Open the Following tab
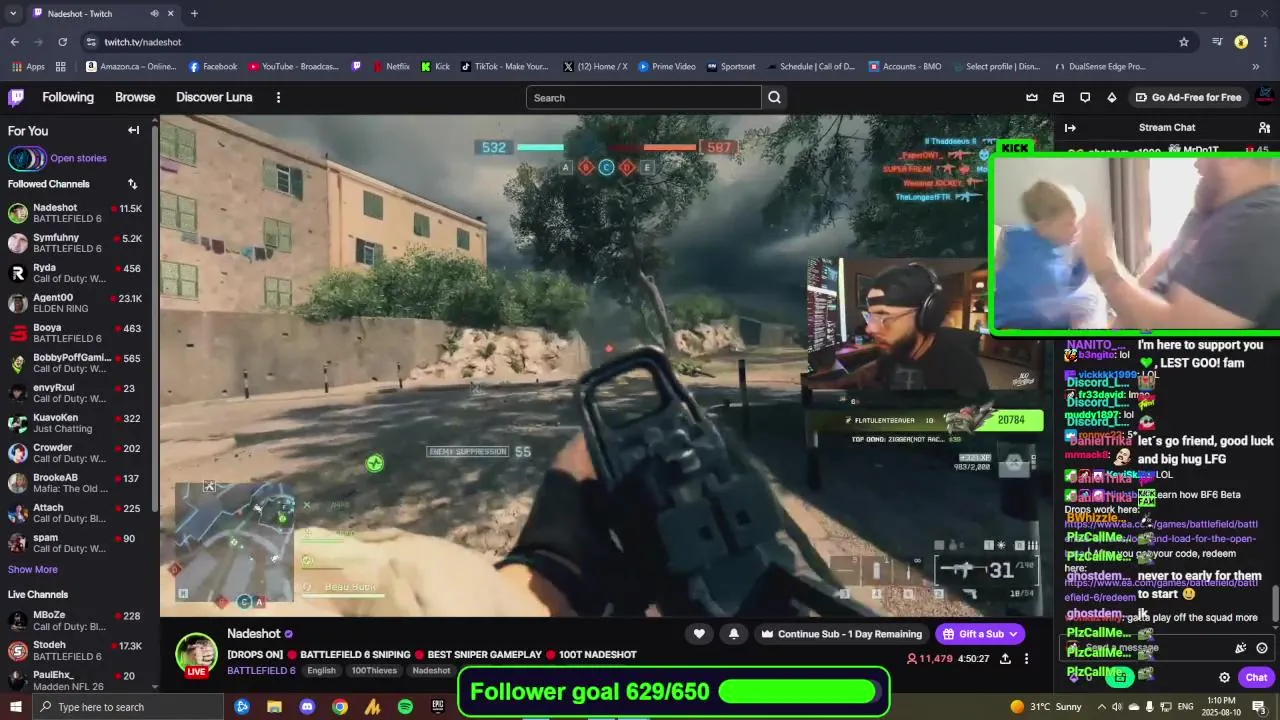The height and width of the screenshot is (720, 1280). point(68,97)
